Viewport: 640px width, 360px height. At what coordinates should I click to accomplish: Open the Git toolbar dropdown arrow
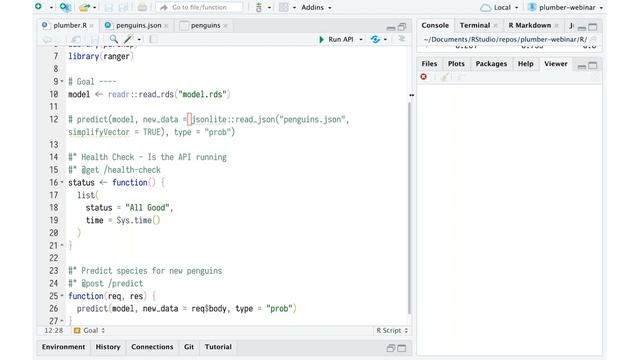[x=269, y=7]
